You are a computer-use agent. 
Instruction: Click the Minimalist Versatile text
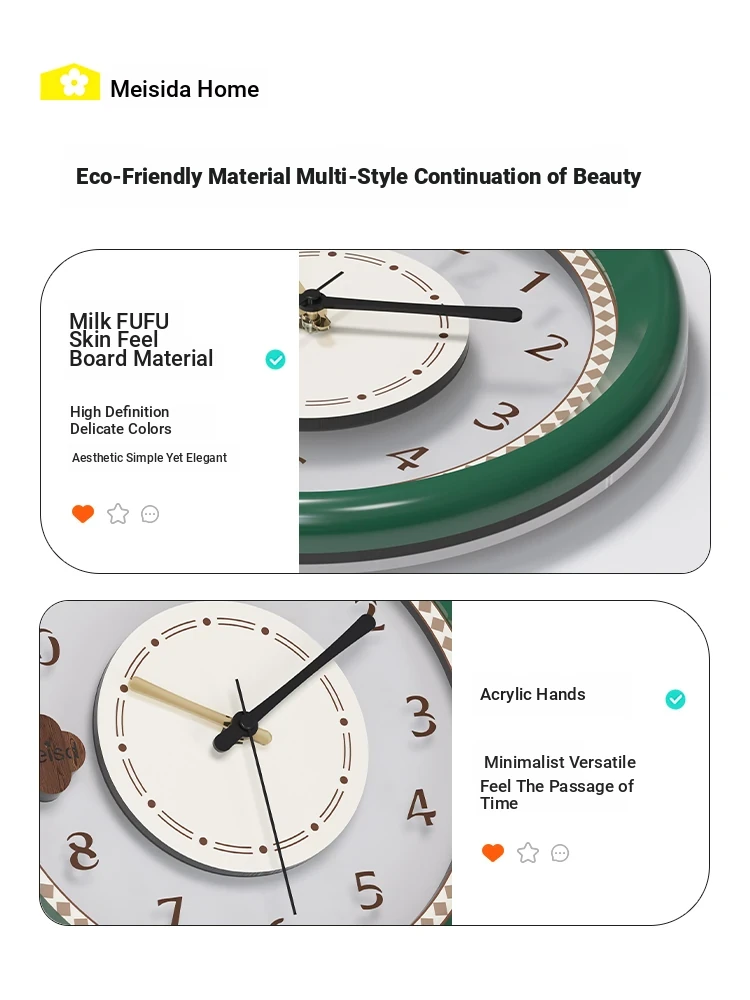(560, 763)
